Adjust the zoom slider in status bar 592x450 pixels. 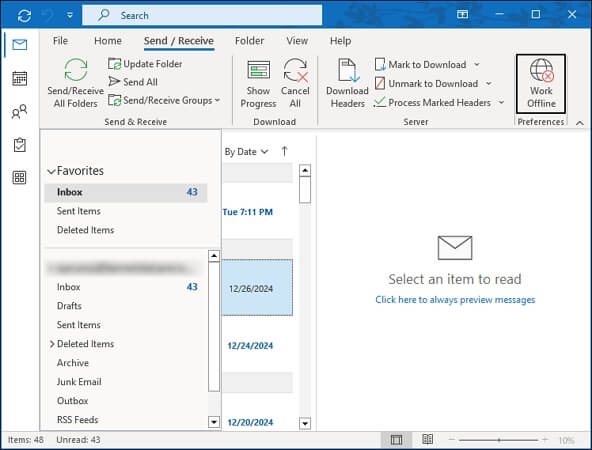499,440
